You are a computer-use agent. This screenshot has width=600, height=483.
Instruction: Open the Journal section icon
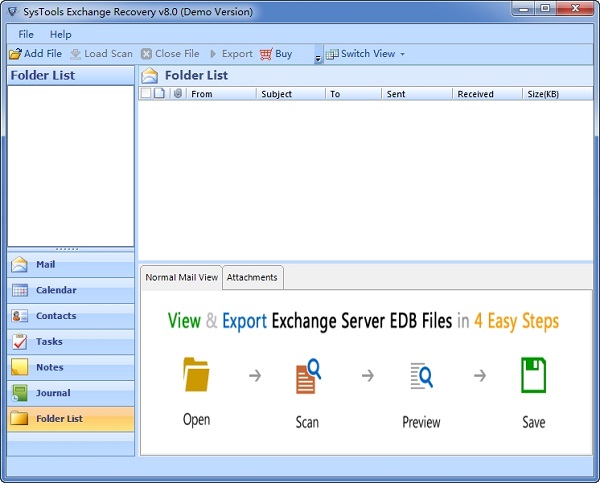[20, 393]
